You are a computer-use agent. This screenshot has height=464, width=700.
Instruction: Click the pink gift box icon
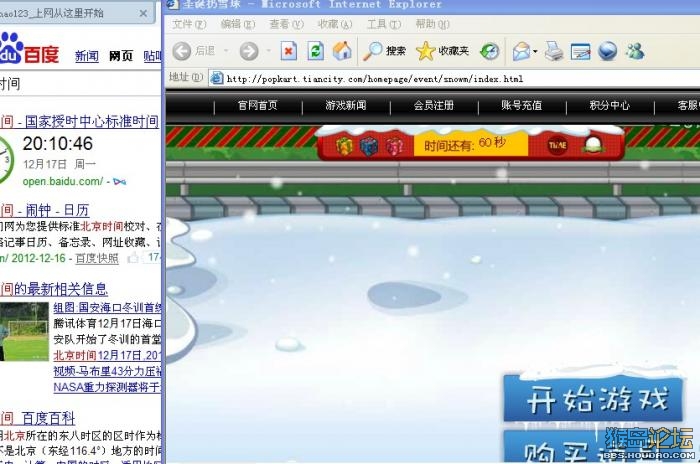(x=394, y=146)
